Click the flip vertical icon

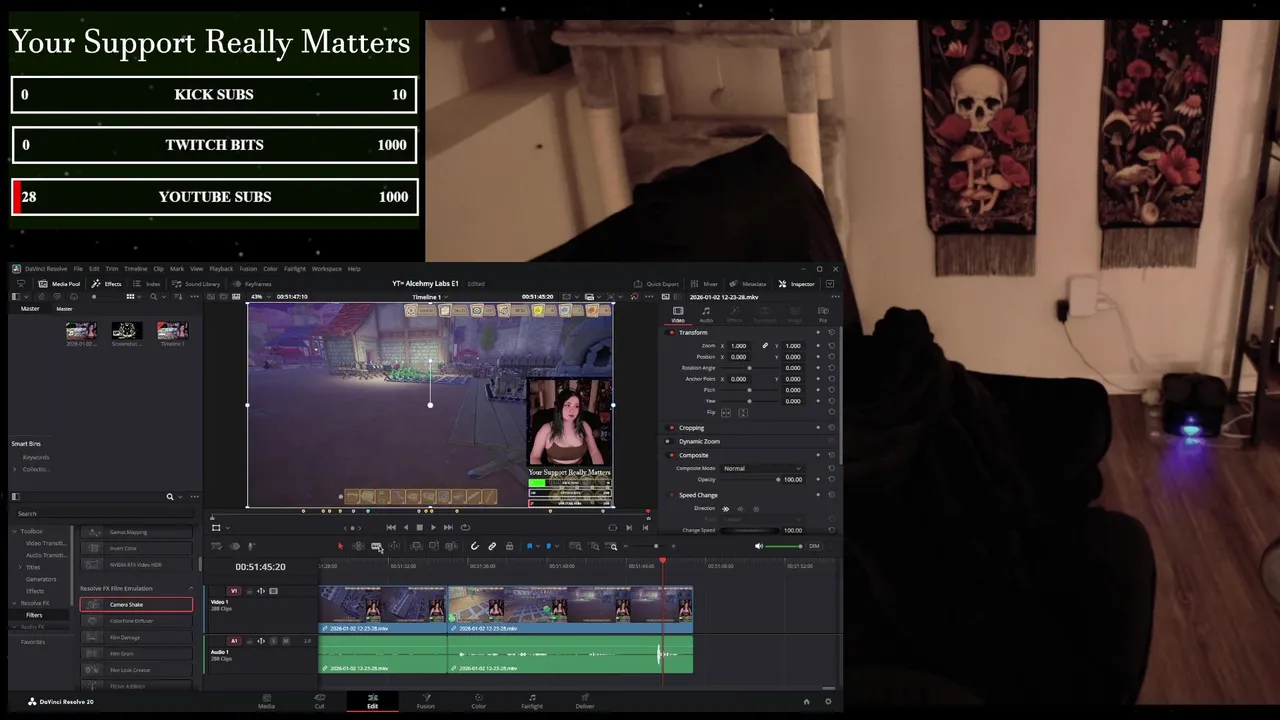point(741,412)
